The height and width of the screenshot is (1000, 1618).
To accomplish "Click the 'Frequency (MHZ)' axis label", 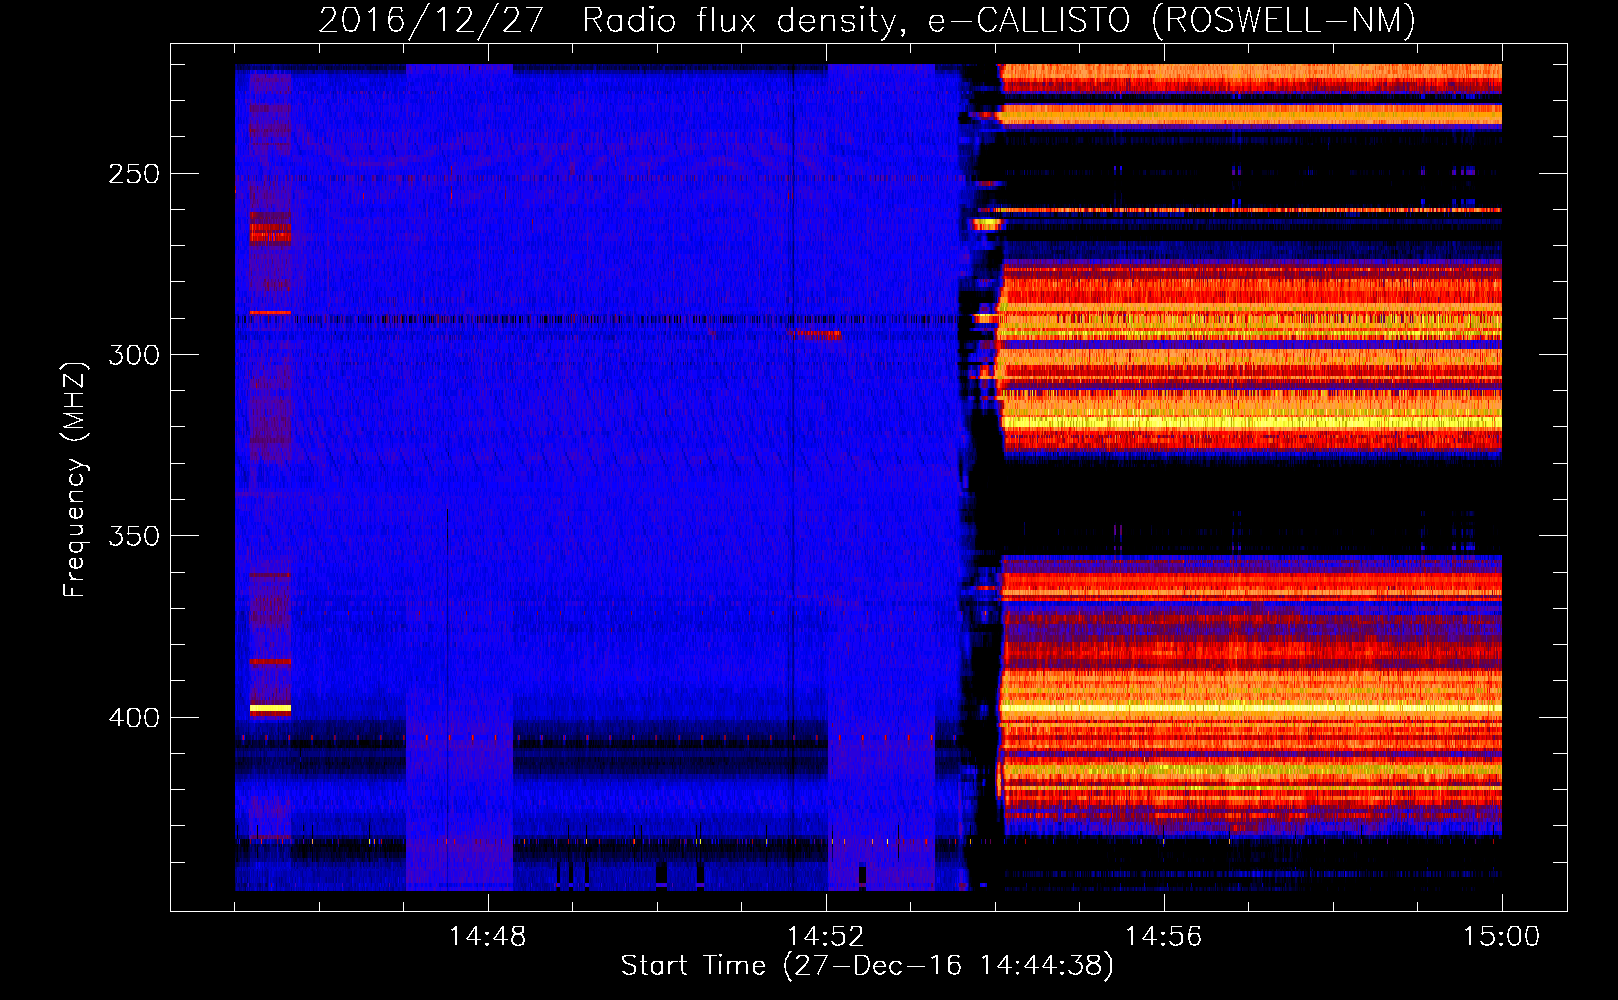I will tap(75, 479).
